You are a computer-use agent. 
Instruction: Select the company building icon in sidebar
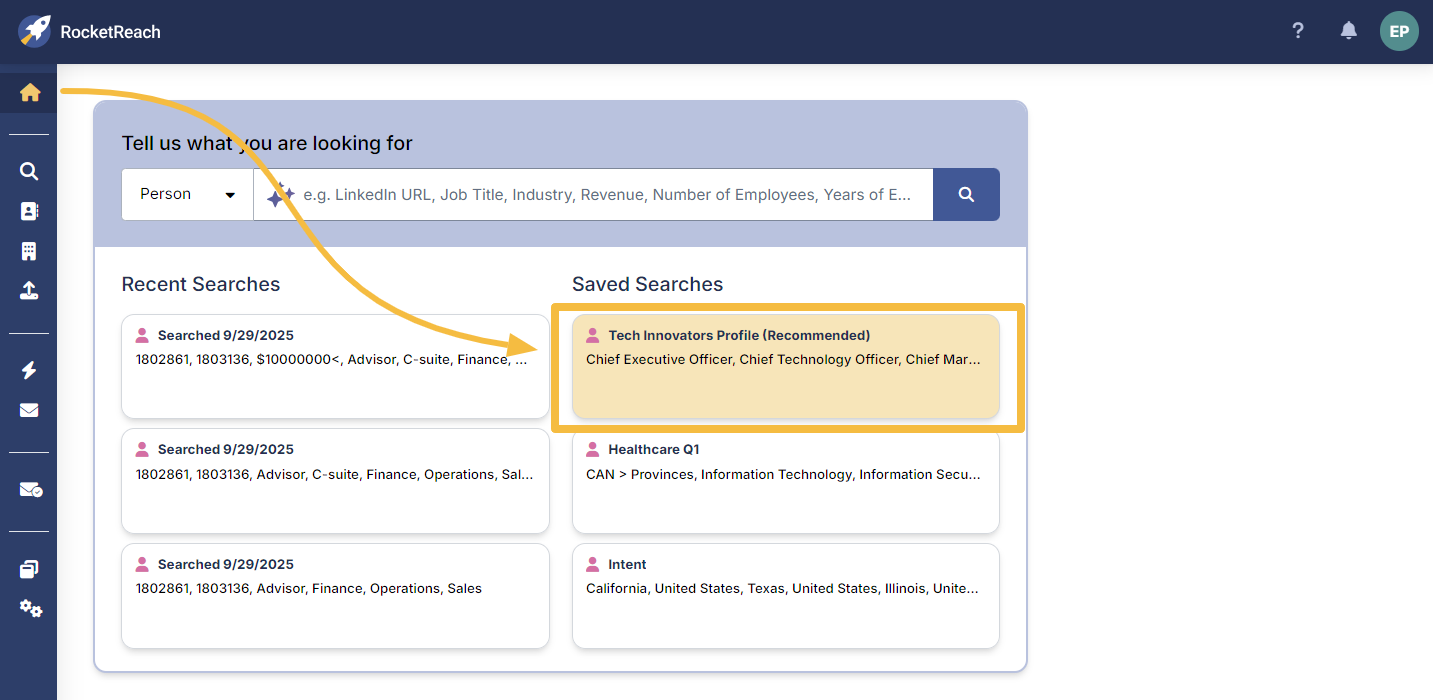[x=29, y=251]
